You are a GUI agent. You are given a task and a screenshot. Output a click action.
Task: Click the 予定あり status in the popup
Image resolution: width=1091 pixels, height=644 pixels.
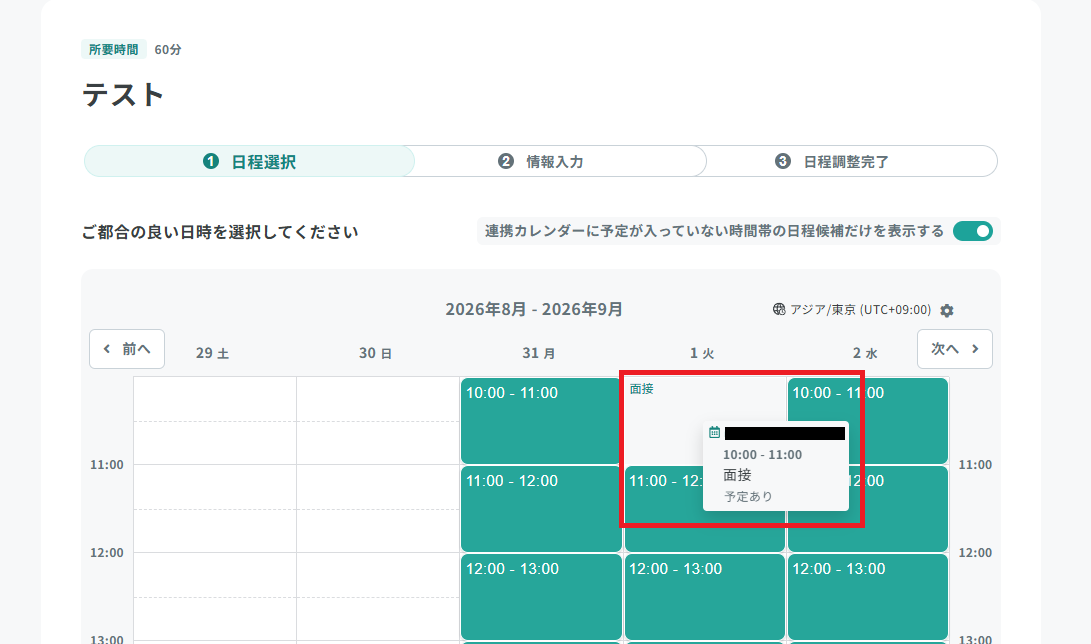pyautogui.click(x=748, y=497)
